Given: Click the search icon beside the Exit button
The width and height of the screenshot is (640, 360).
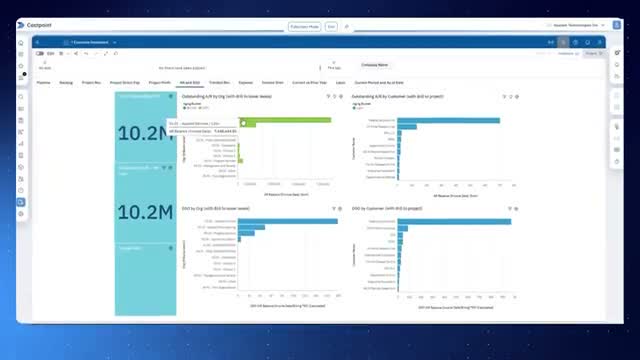Looking at the screenshot, I should click(347, 27).
